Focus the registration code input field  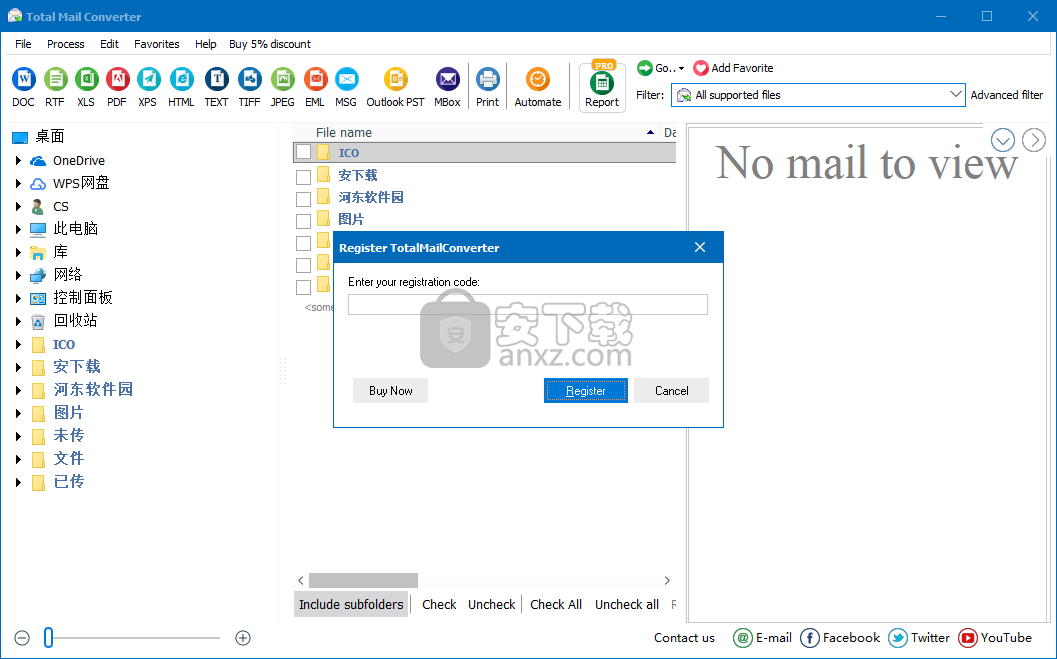(528, 305)
